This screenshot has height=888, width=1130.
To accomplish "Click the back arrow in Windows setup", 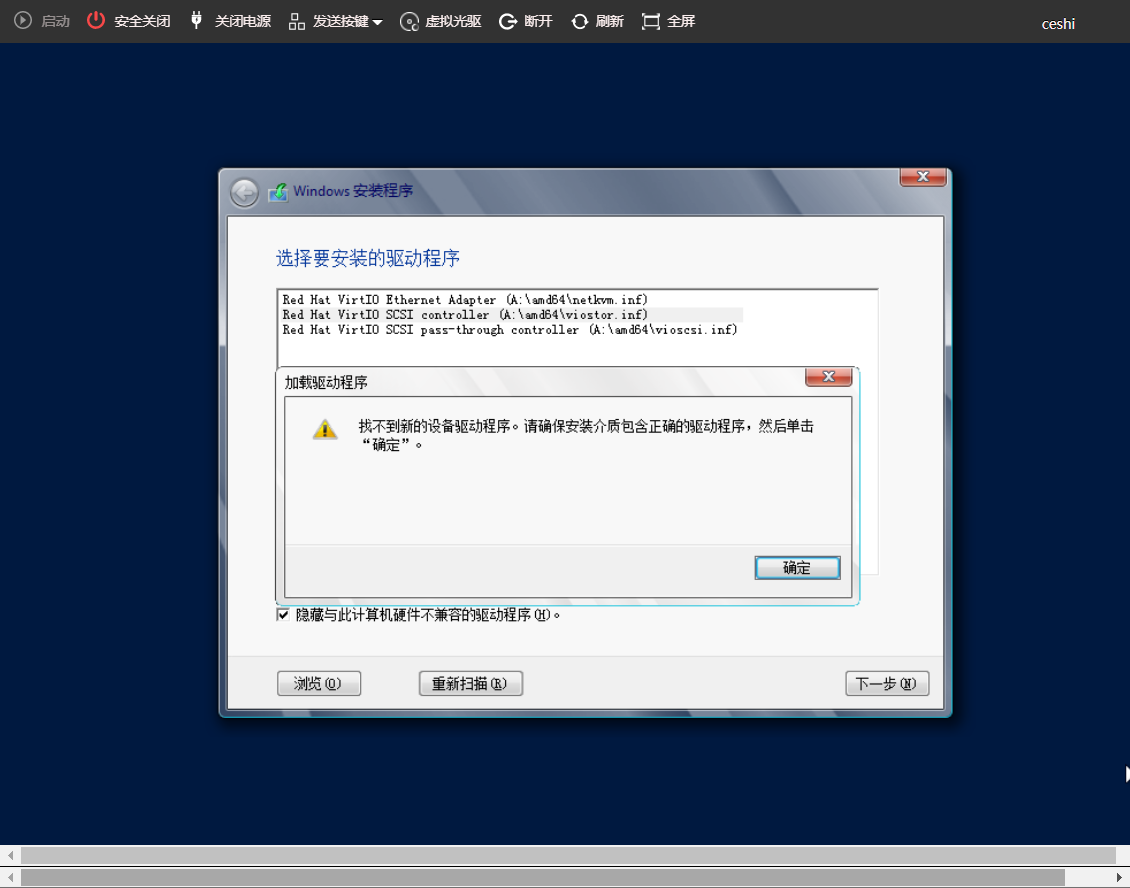I will pos(244,192).
